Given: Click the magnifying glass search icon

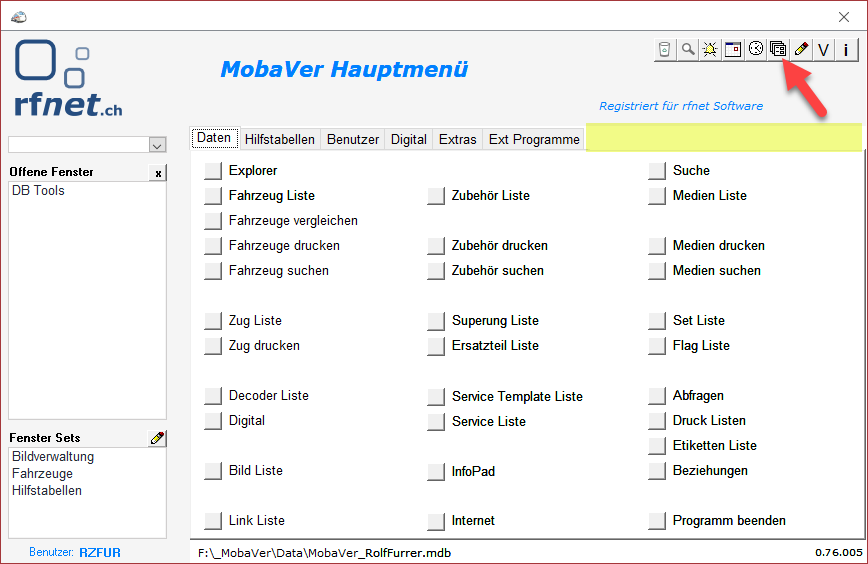Looking at the screenshot, I should (x=688, y=50).
